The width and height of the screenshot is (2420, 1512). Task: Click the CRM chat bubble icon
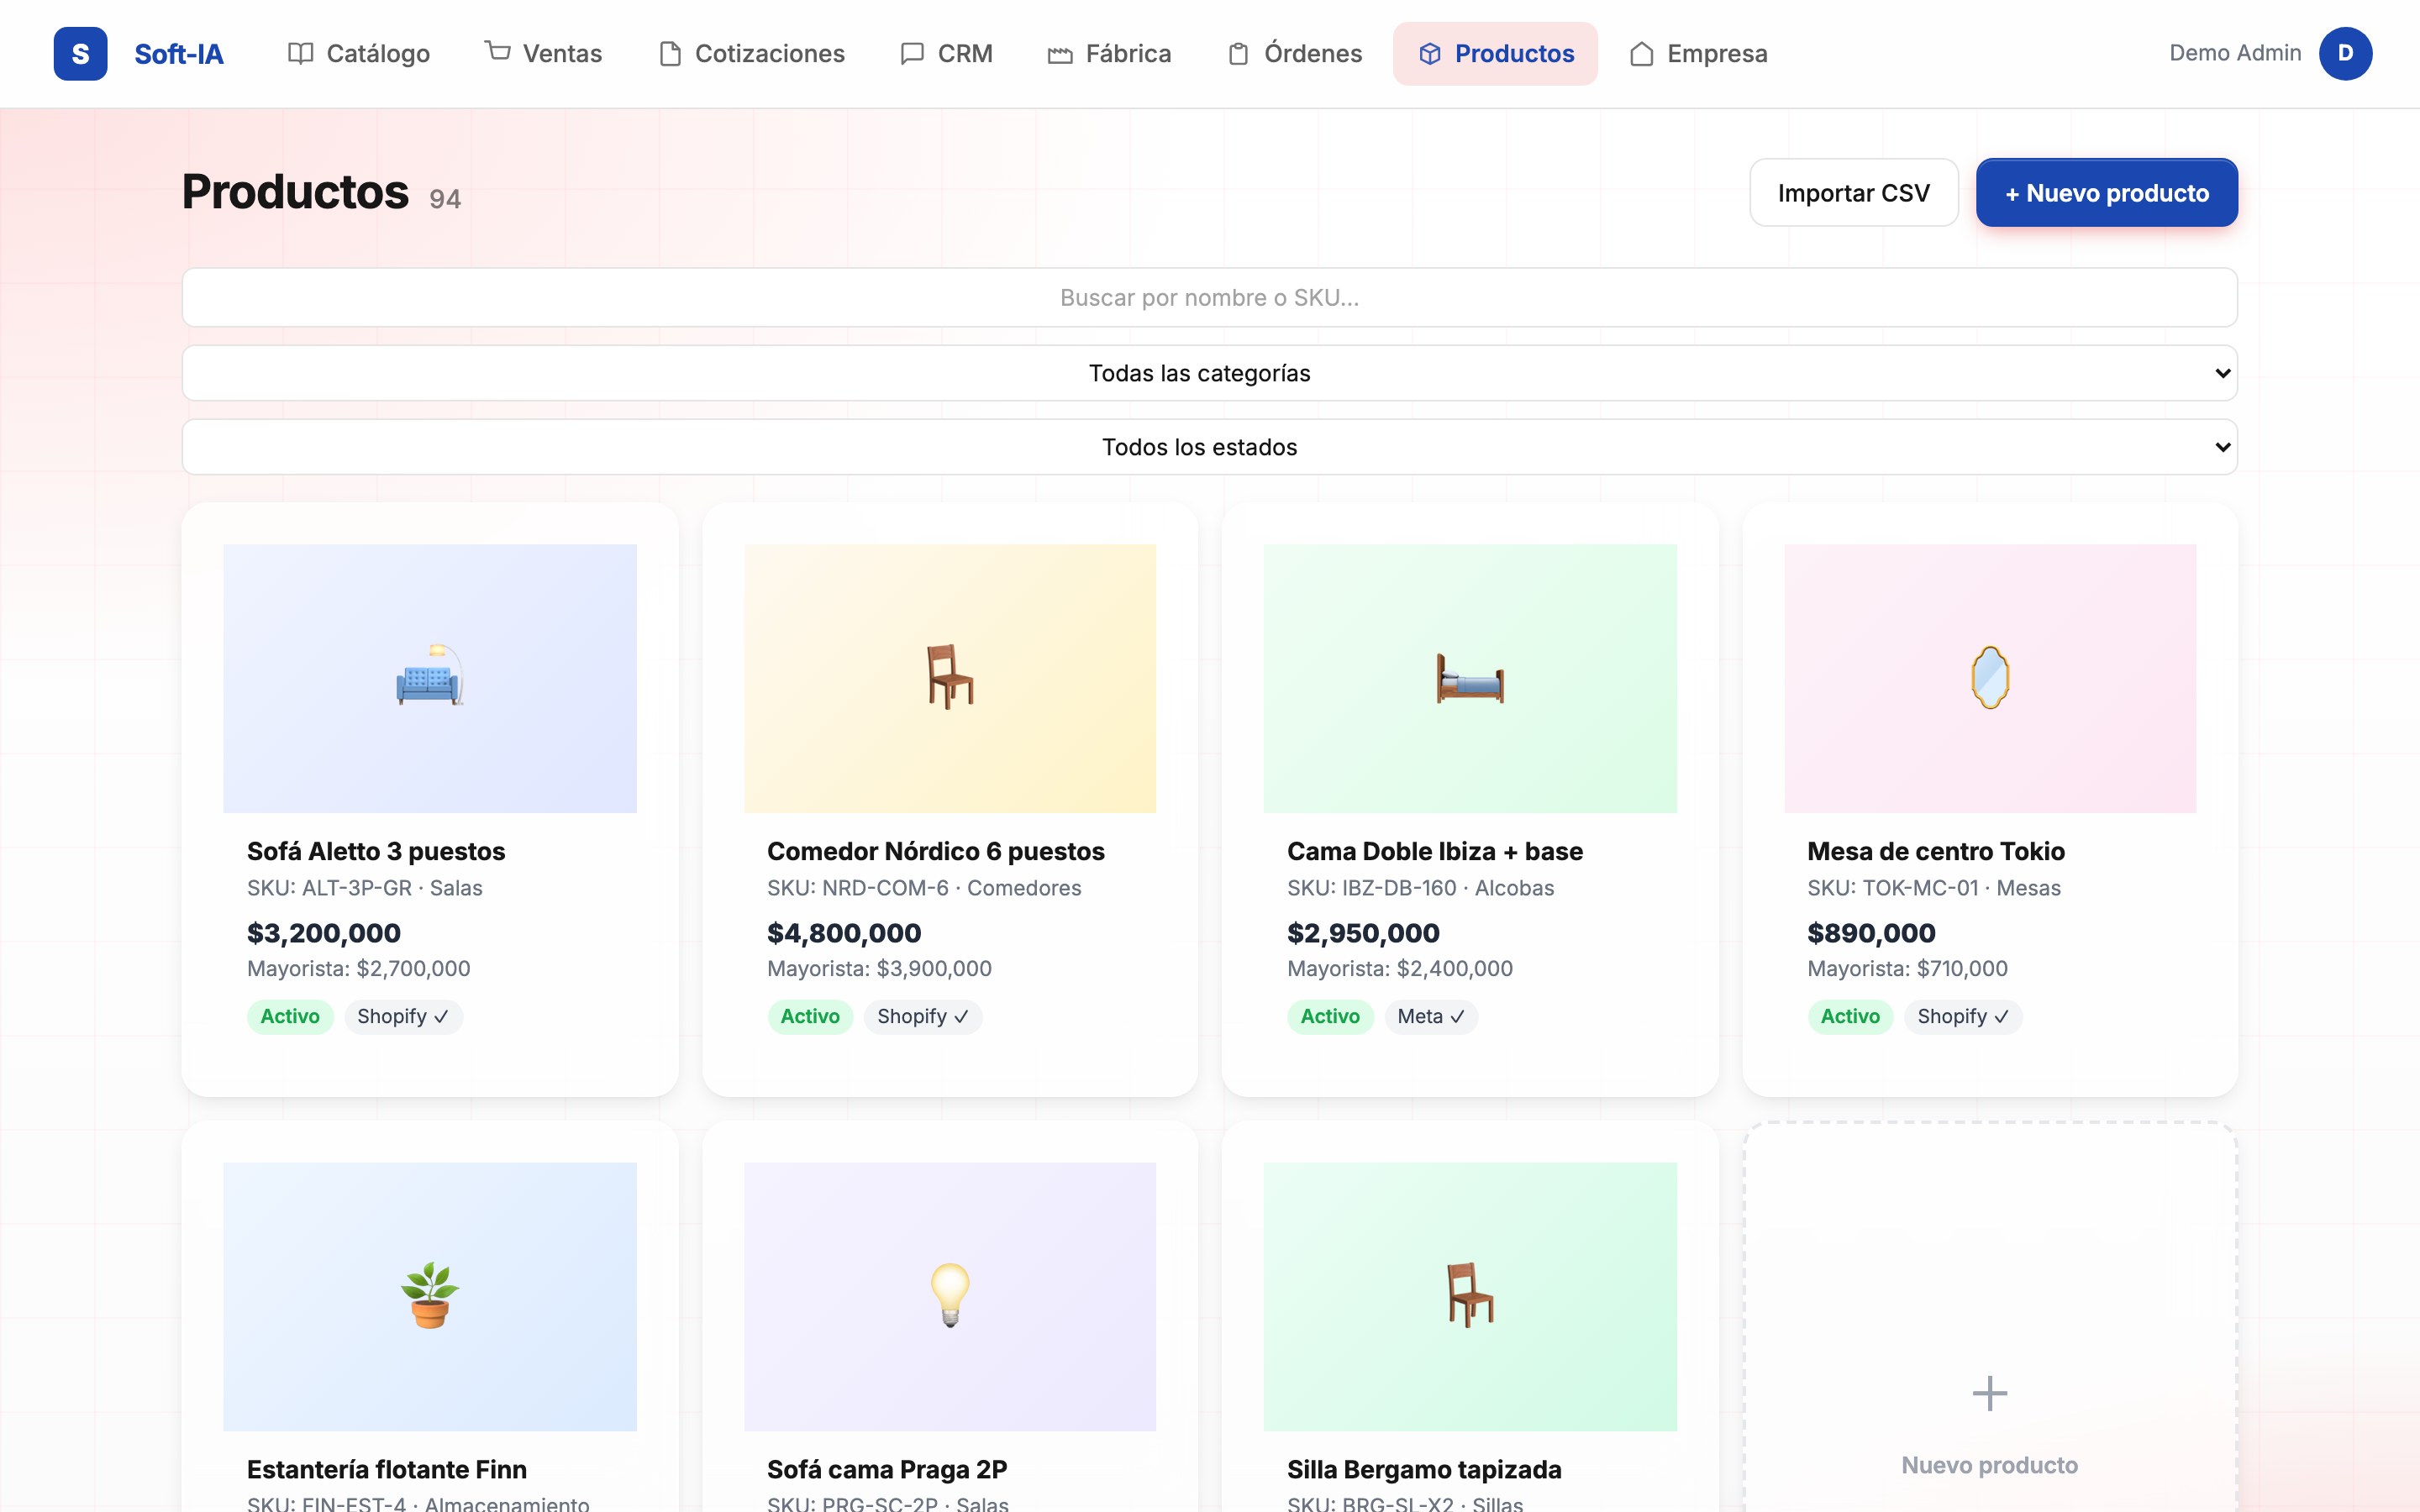[x=912, y=53]
